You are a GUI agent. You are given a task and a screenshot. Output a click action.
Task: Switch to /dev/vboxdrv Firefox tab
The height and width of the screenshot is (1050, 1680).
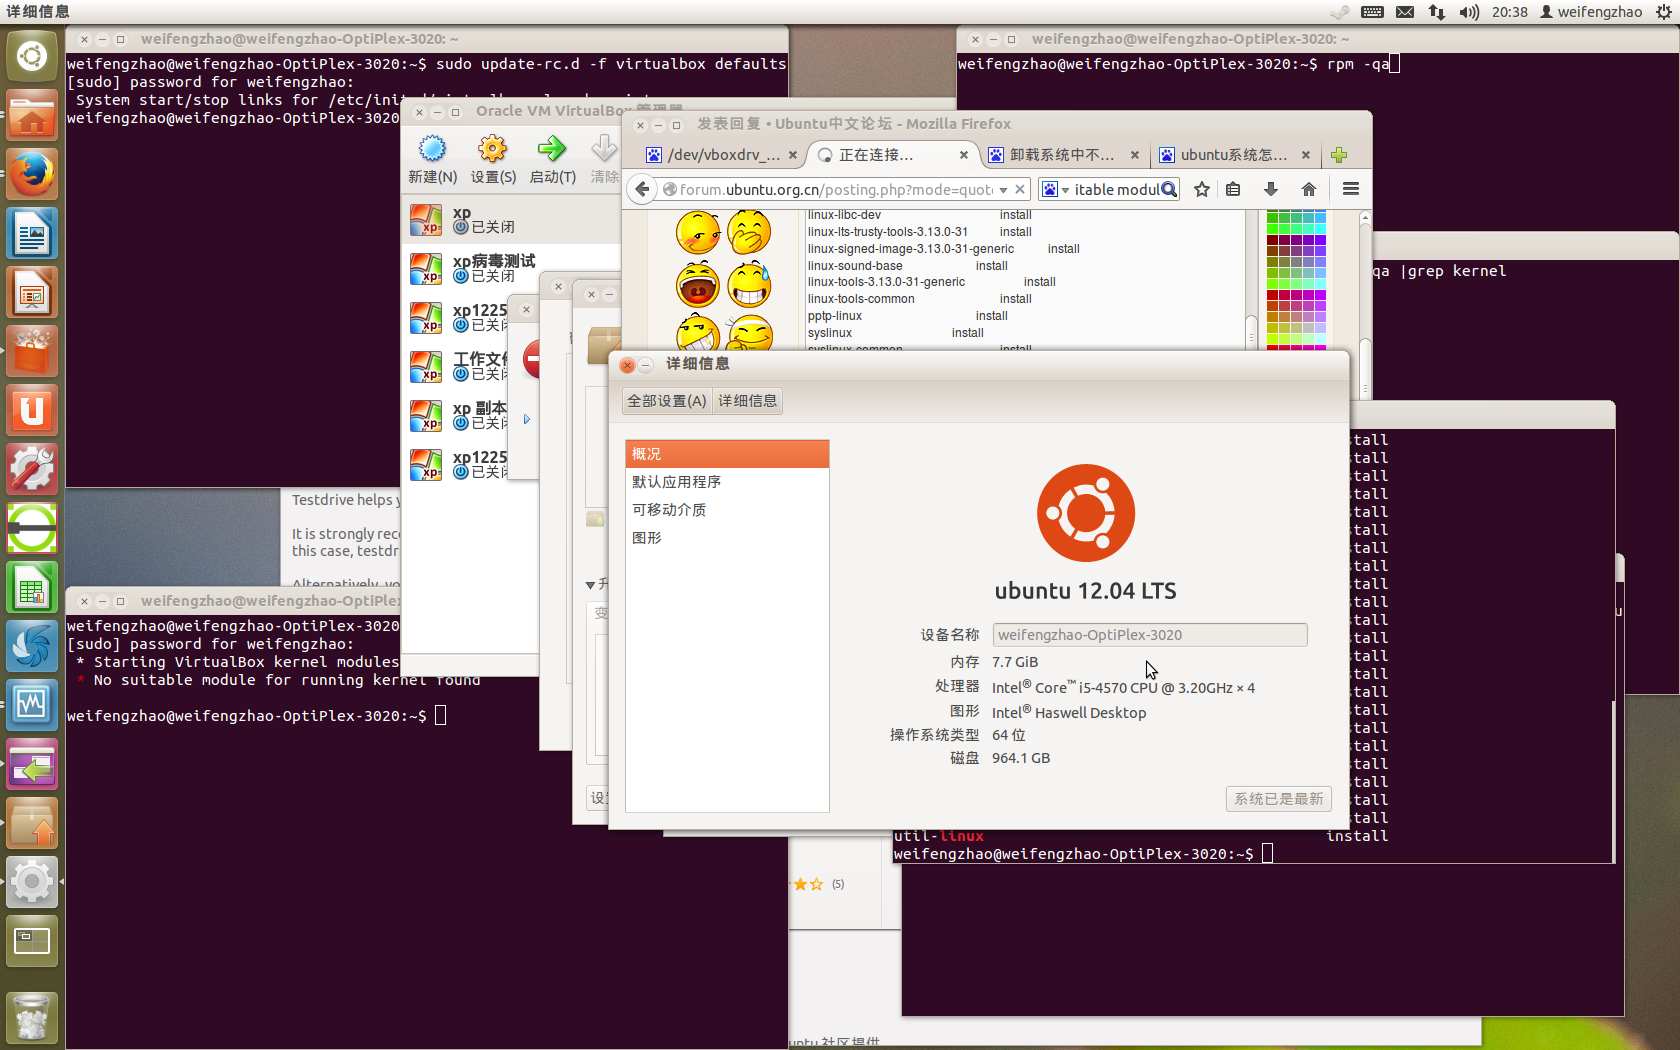tap(722, 155)
